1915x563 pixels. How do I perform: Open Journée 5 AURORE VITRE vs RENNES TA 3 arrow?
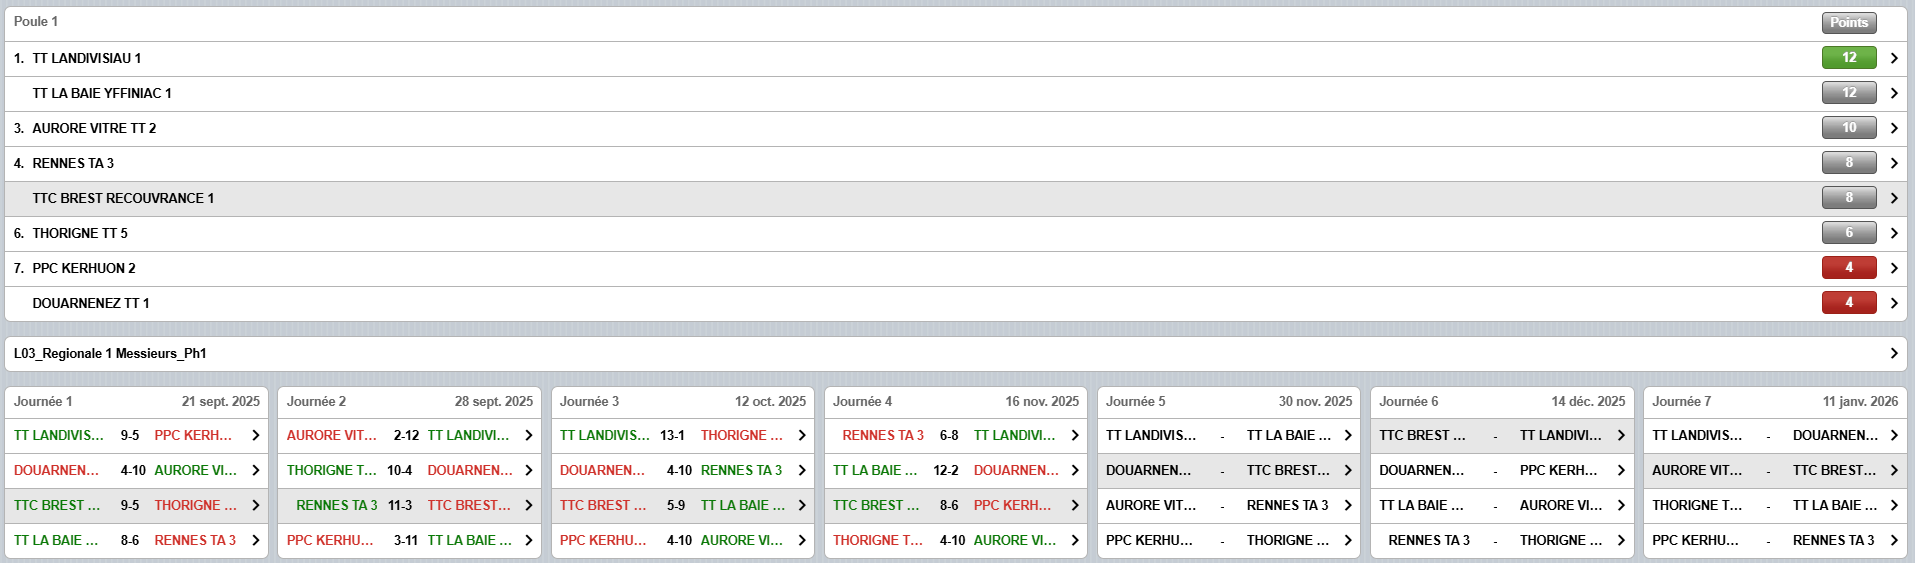pyautogui.click(x=1348, y=506)
